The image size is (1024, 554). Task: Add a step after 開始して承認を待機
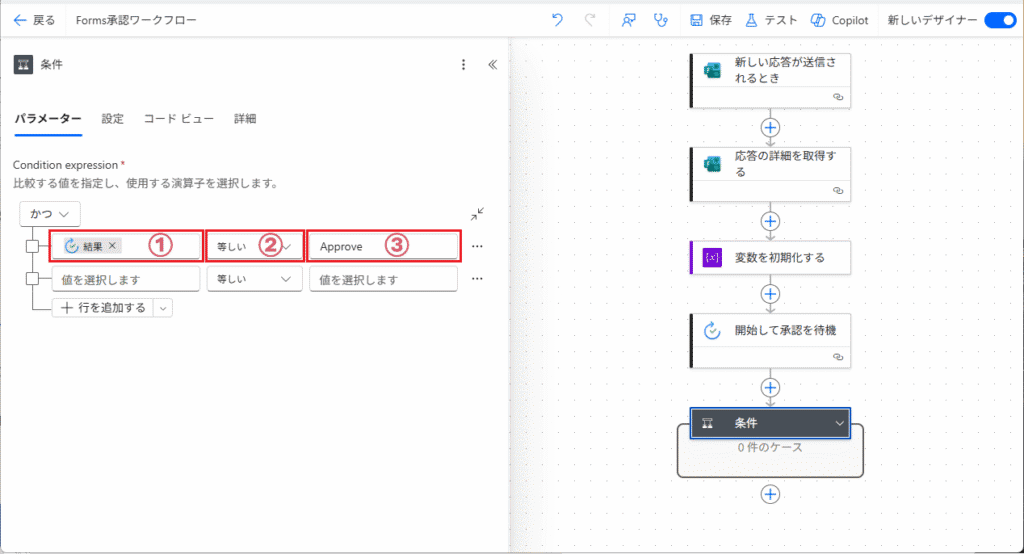point(770,388)
